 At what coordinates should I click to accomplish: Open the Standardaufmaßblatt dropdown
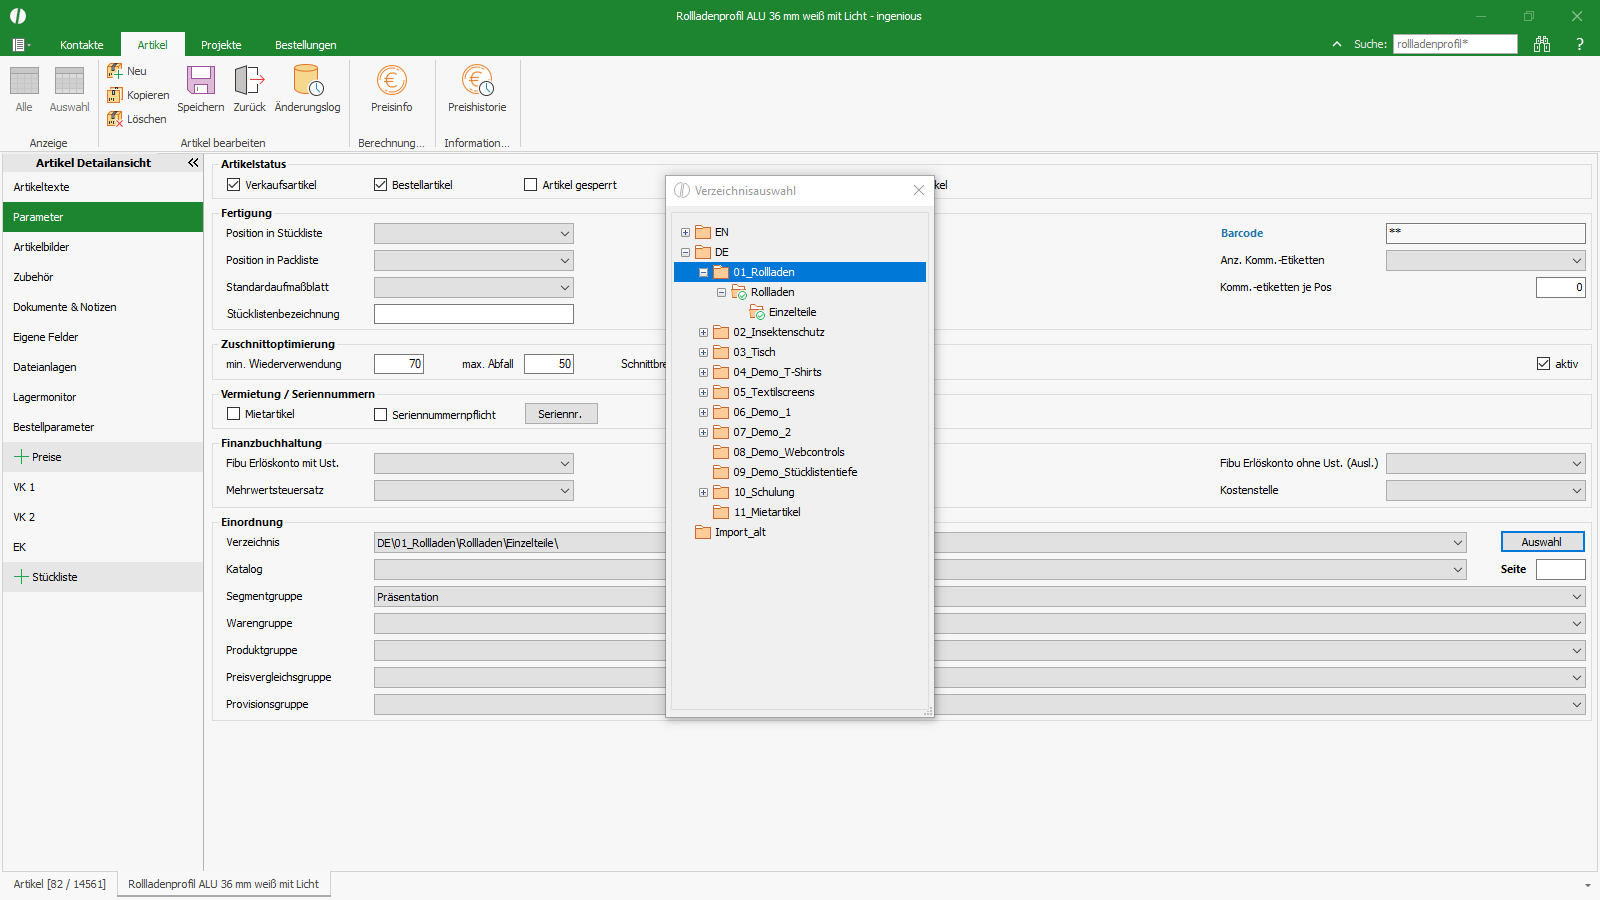point(565,288)
